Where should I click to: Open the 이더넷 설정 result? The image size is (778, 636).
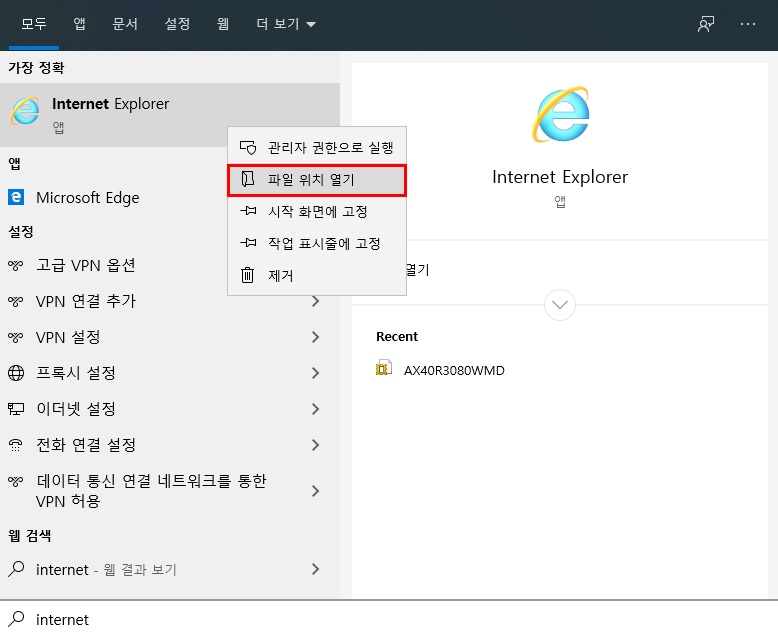170,409
